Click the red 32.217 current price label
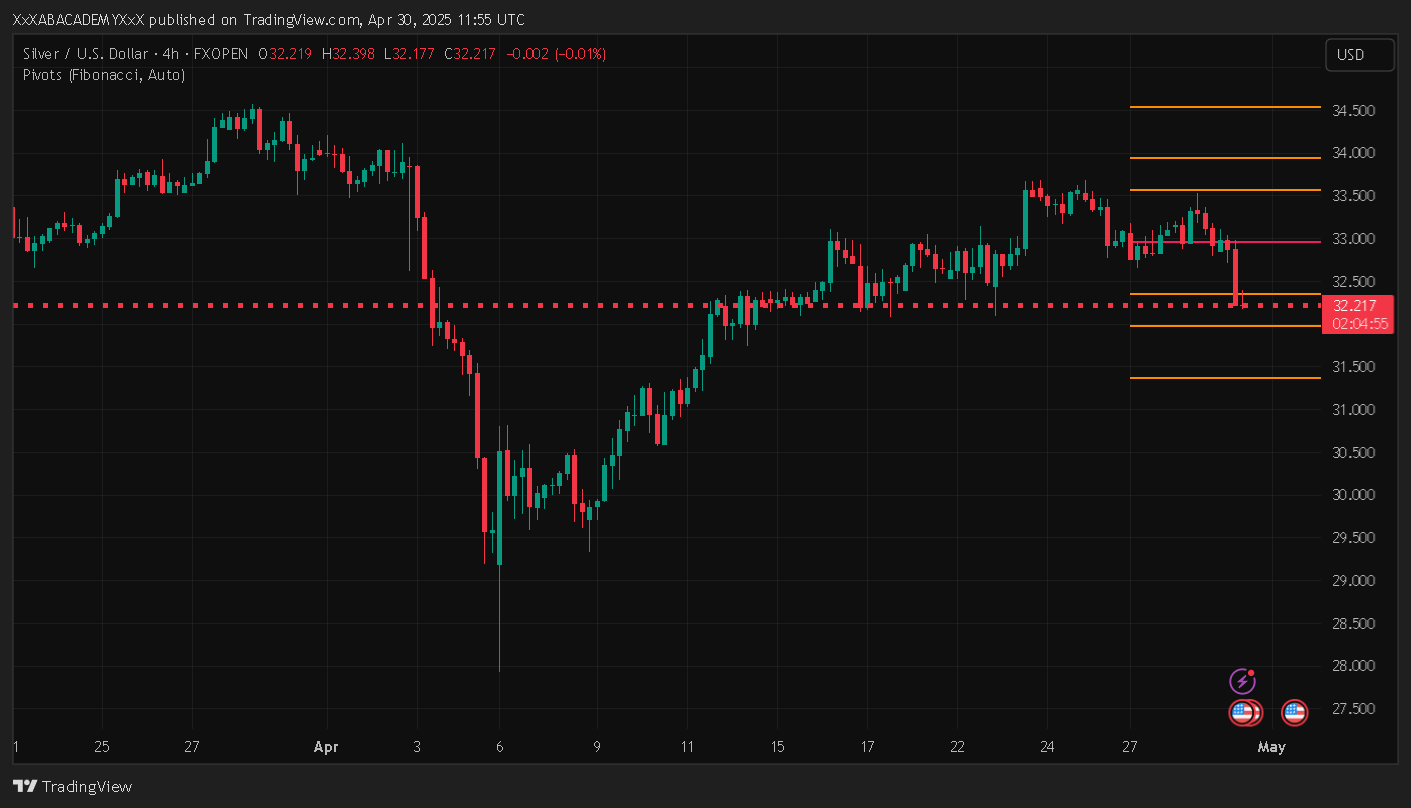Viewport: 1411px width, 808px height. coord(1356,306)
